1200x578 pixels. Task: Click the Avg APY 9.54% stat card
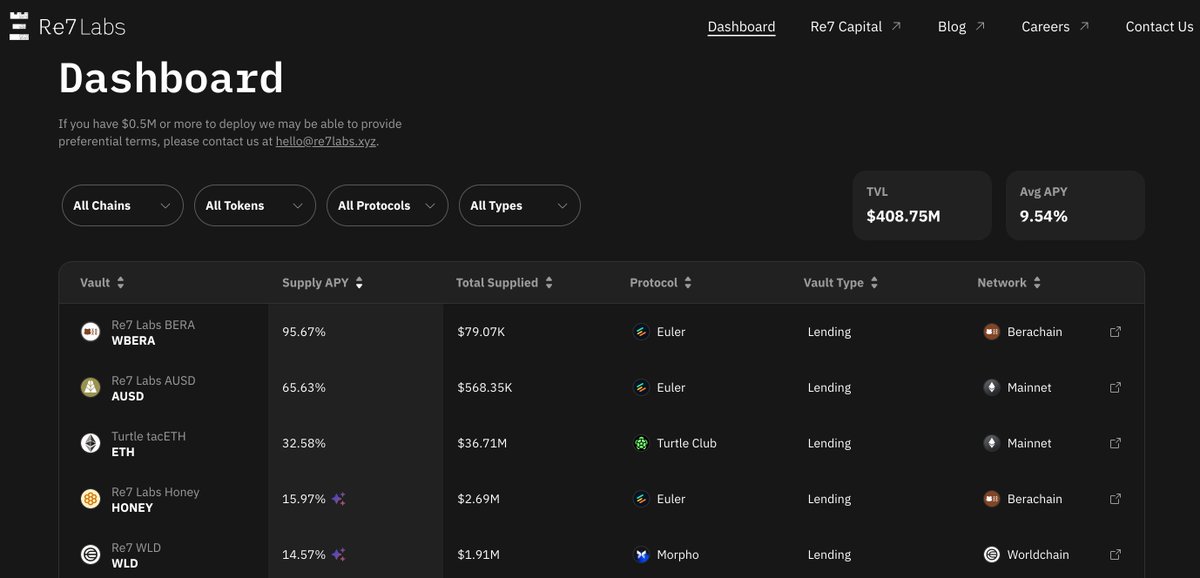[x=1075, y=206]
